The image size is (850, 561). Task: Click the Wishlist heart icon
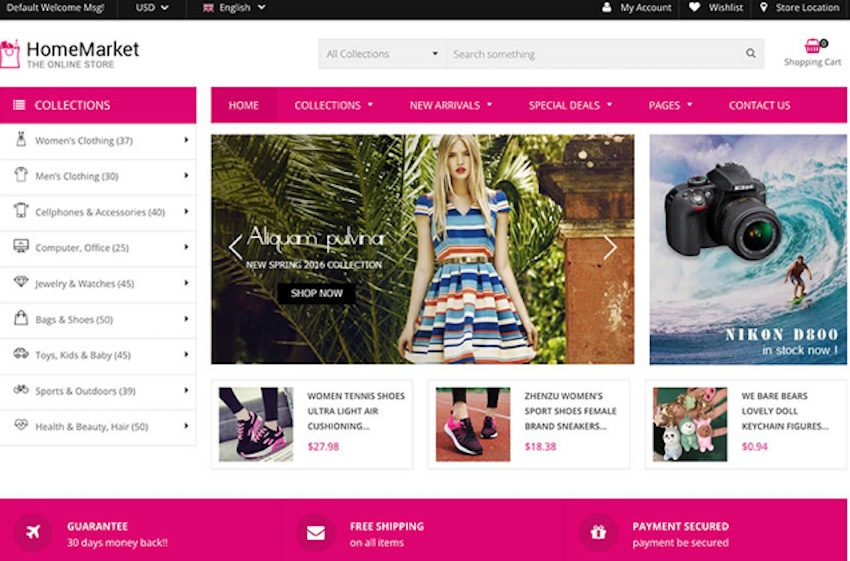pos(694,8)
